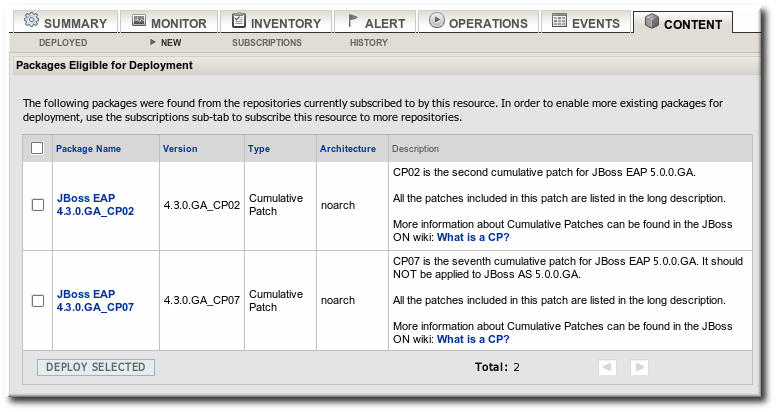
Task: Click the Summary tab gear icon
Action: (31, 21)
